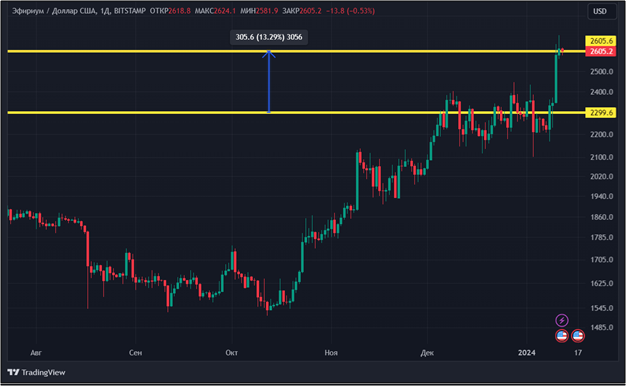
Task: Click the 1705.0 price axis label
Action: [x=601, y=260]
